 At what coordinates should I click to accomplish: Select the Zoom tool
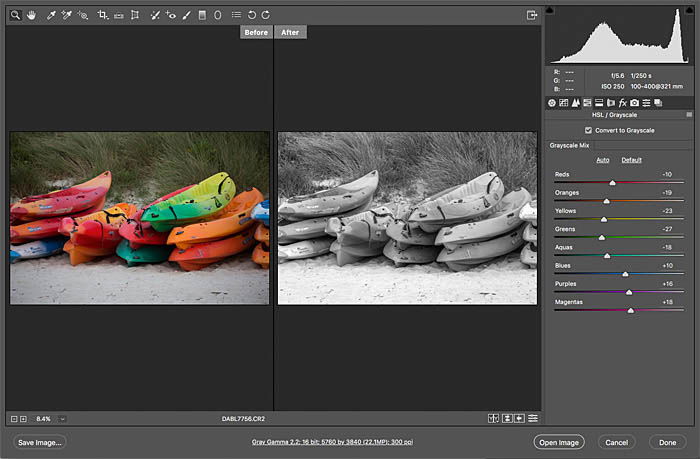pyautogui.click(x=15, y=15)
